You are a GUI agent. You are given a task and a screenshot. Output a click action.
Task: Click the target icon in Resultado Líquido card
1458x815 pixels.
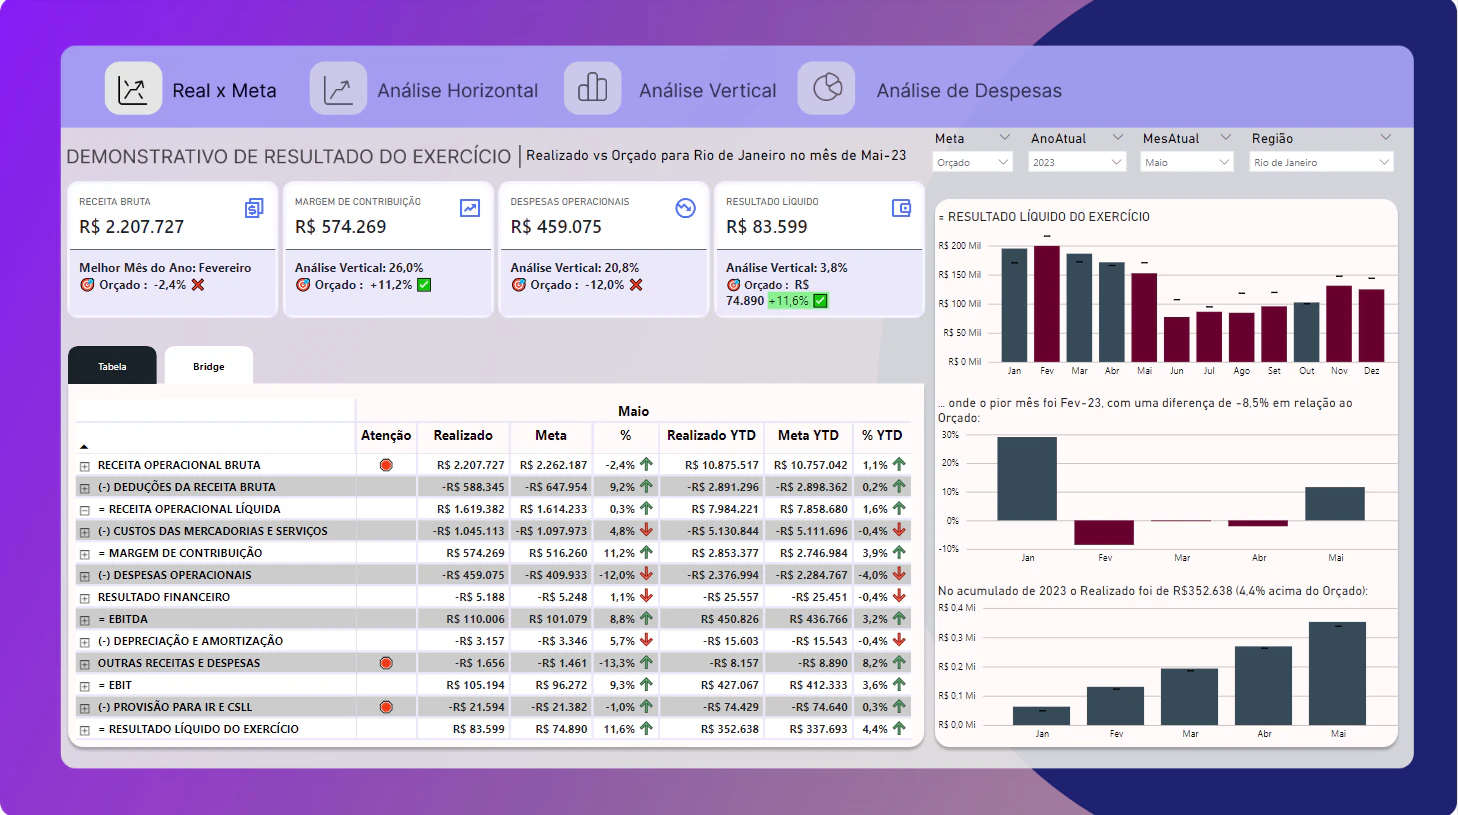coord(734,285)
